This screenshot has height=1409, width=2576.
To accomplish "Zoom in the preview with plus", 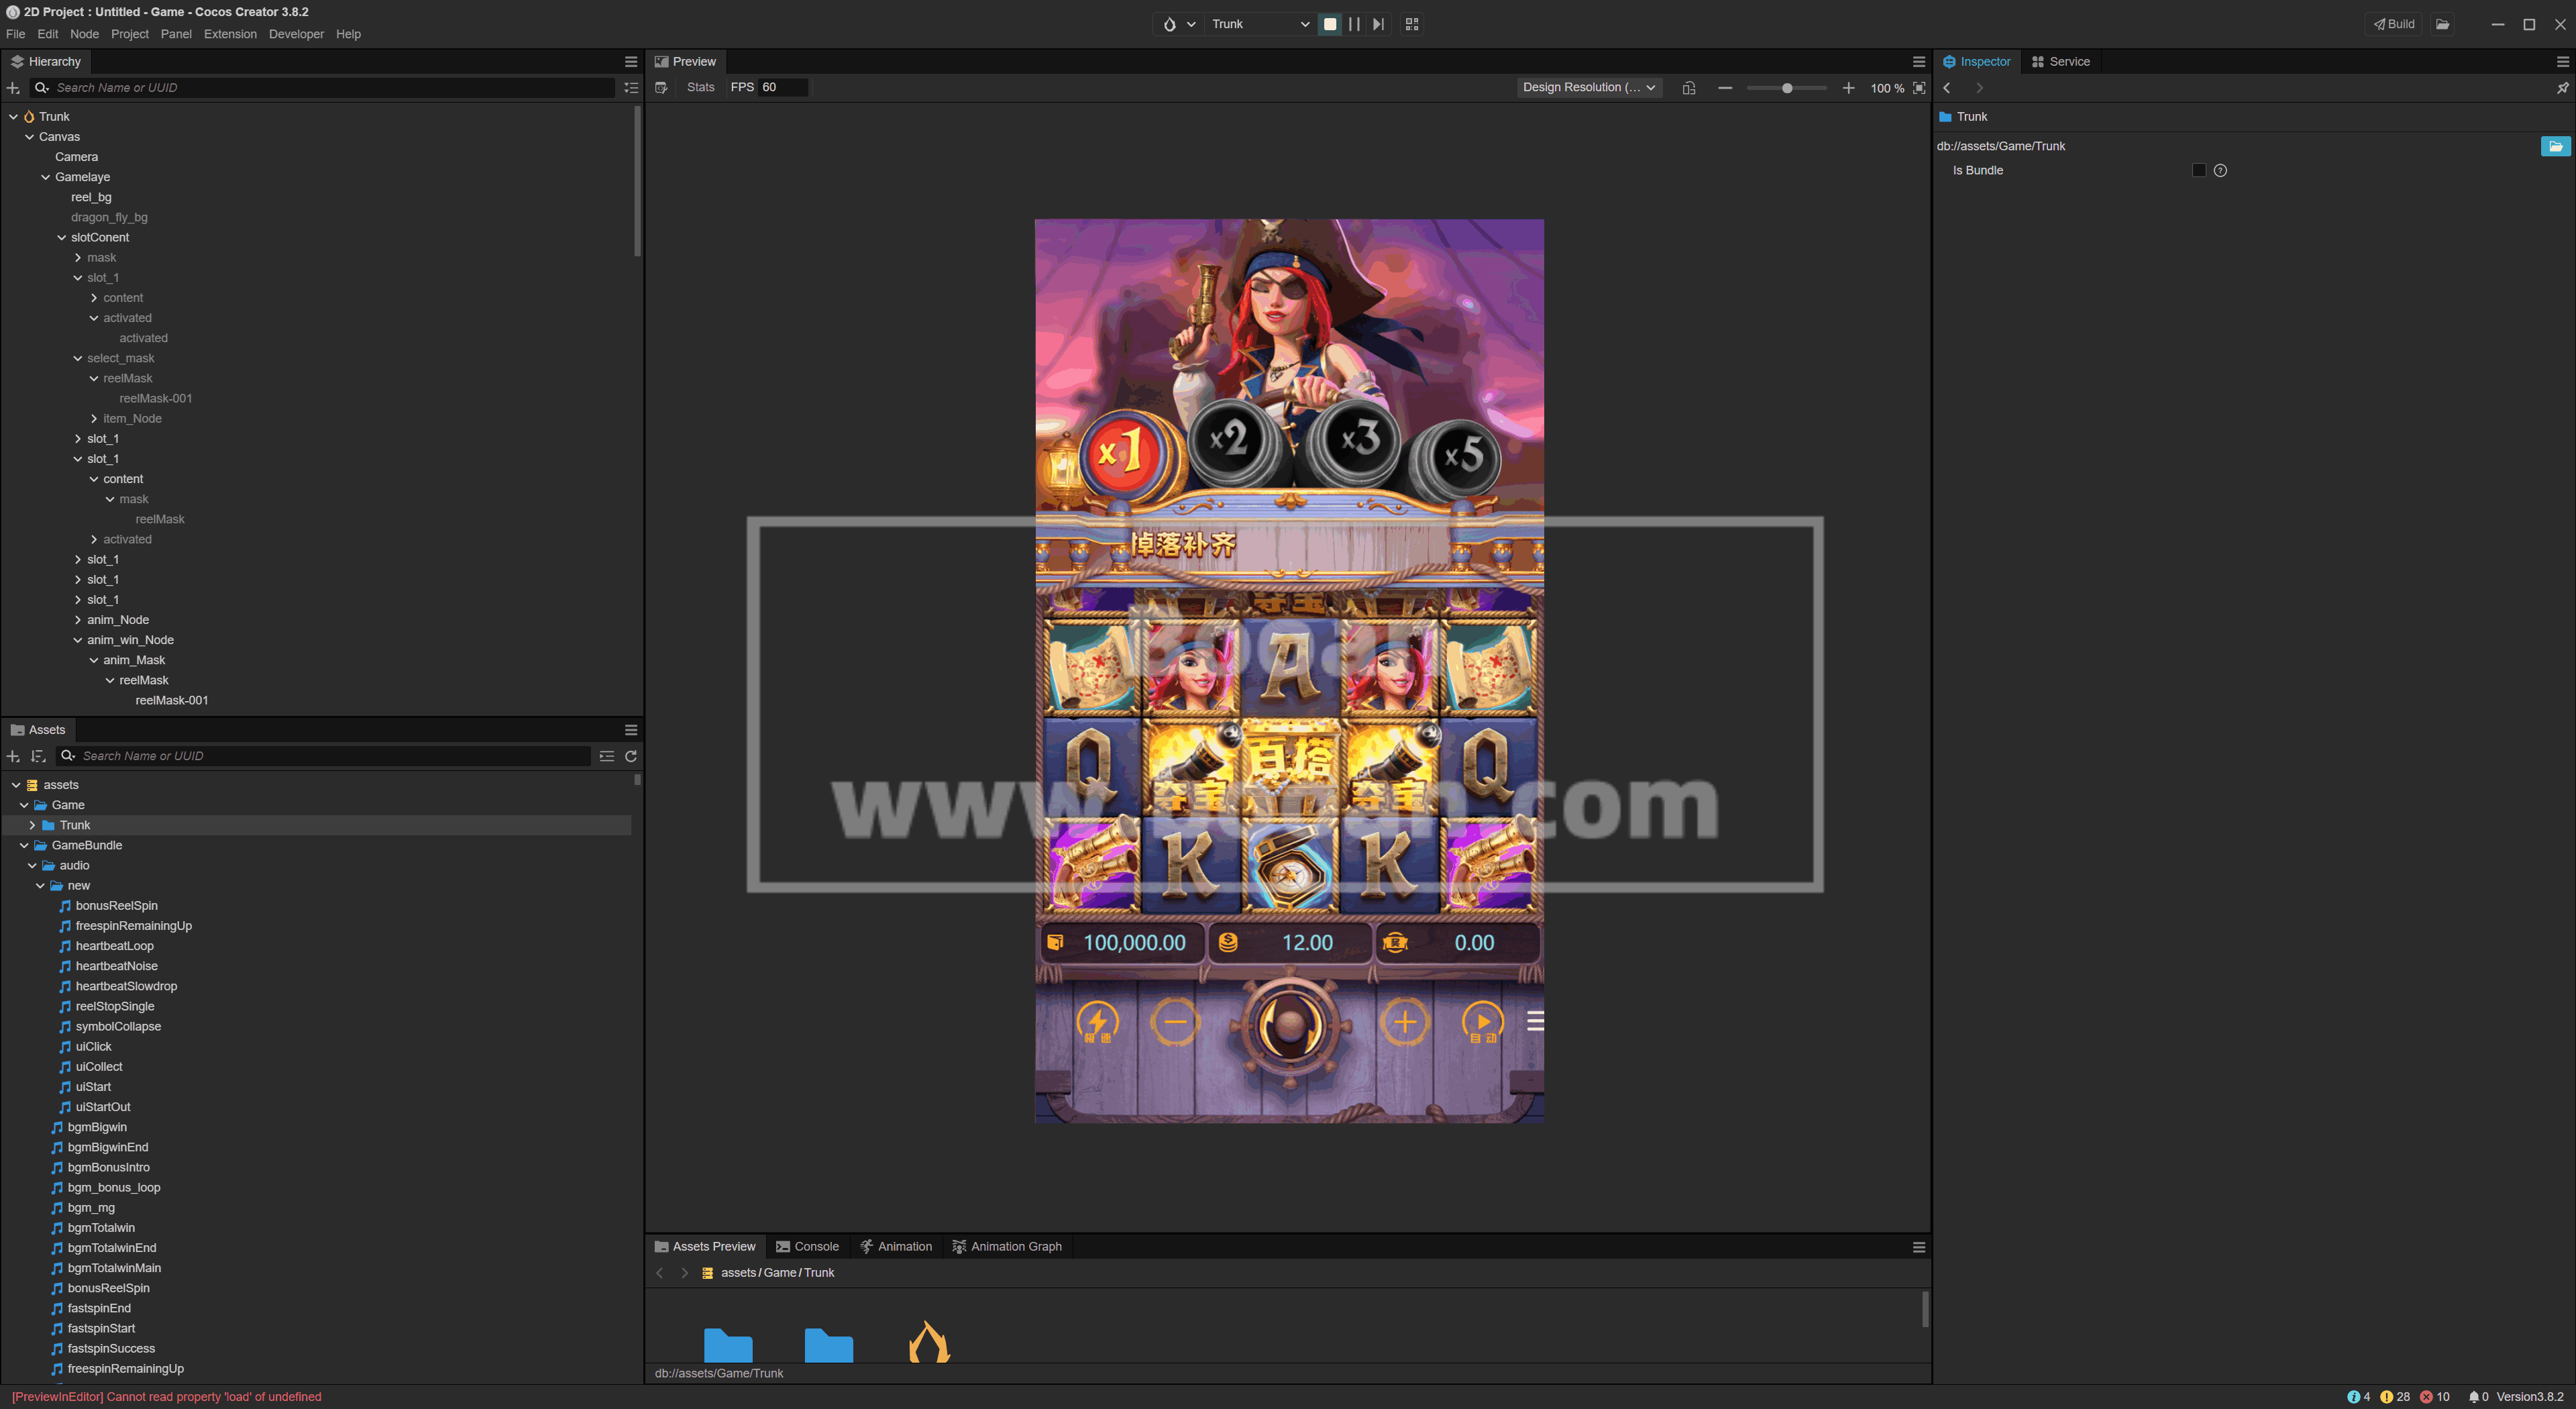I will tap(1848, 88).
